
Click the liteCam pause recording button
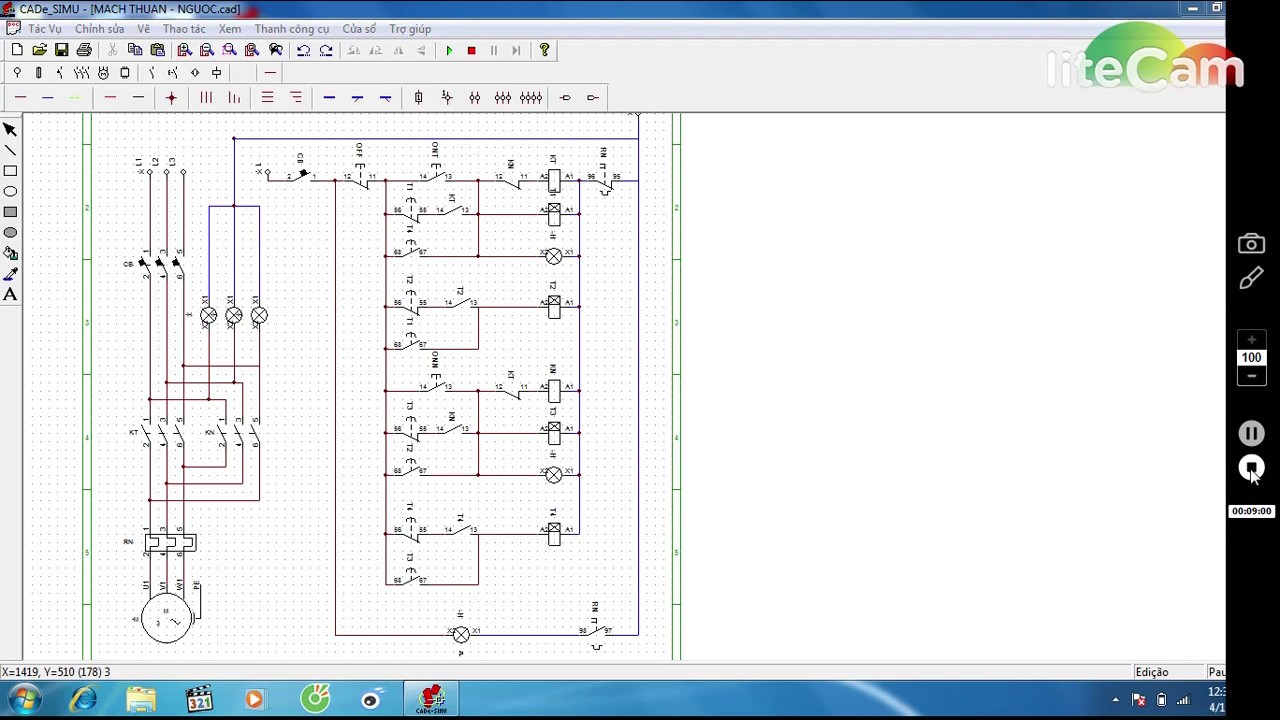click(1251, 433)
